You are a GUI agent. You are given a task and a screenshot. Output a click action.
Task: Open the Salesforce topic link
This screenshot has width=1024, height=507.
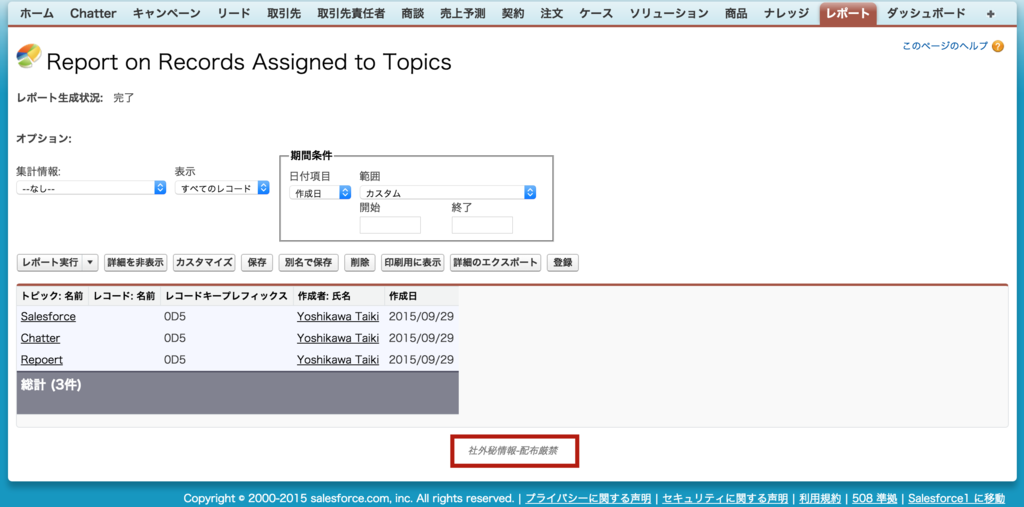coord(48,316)
